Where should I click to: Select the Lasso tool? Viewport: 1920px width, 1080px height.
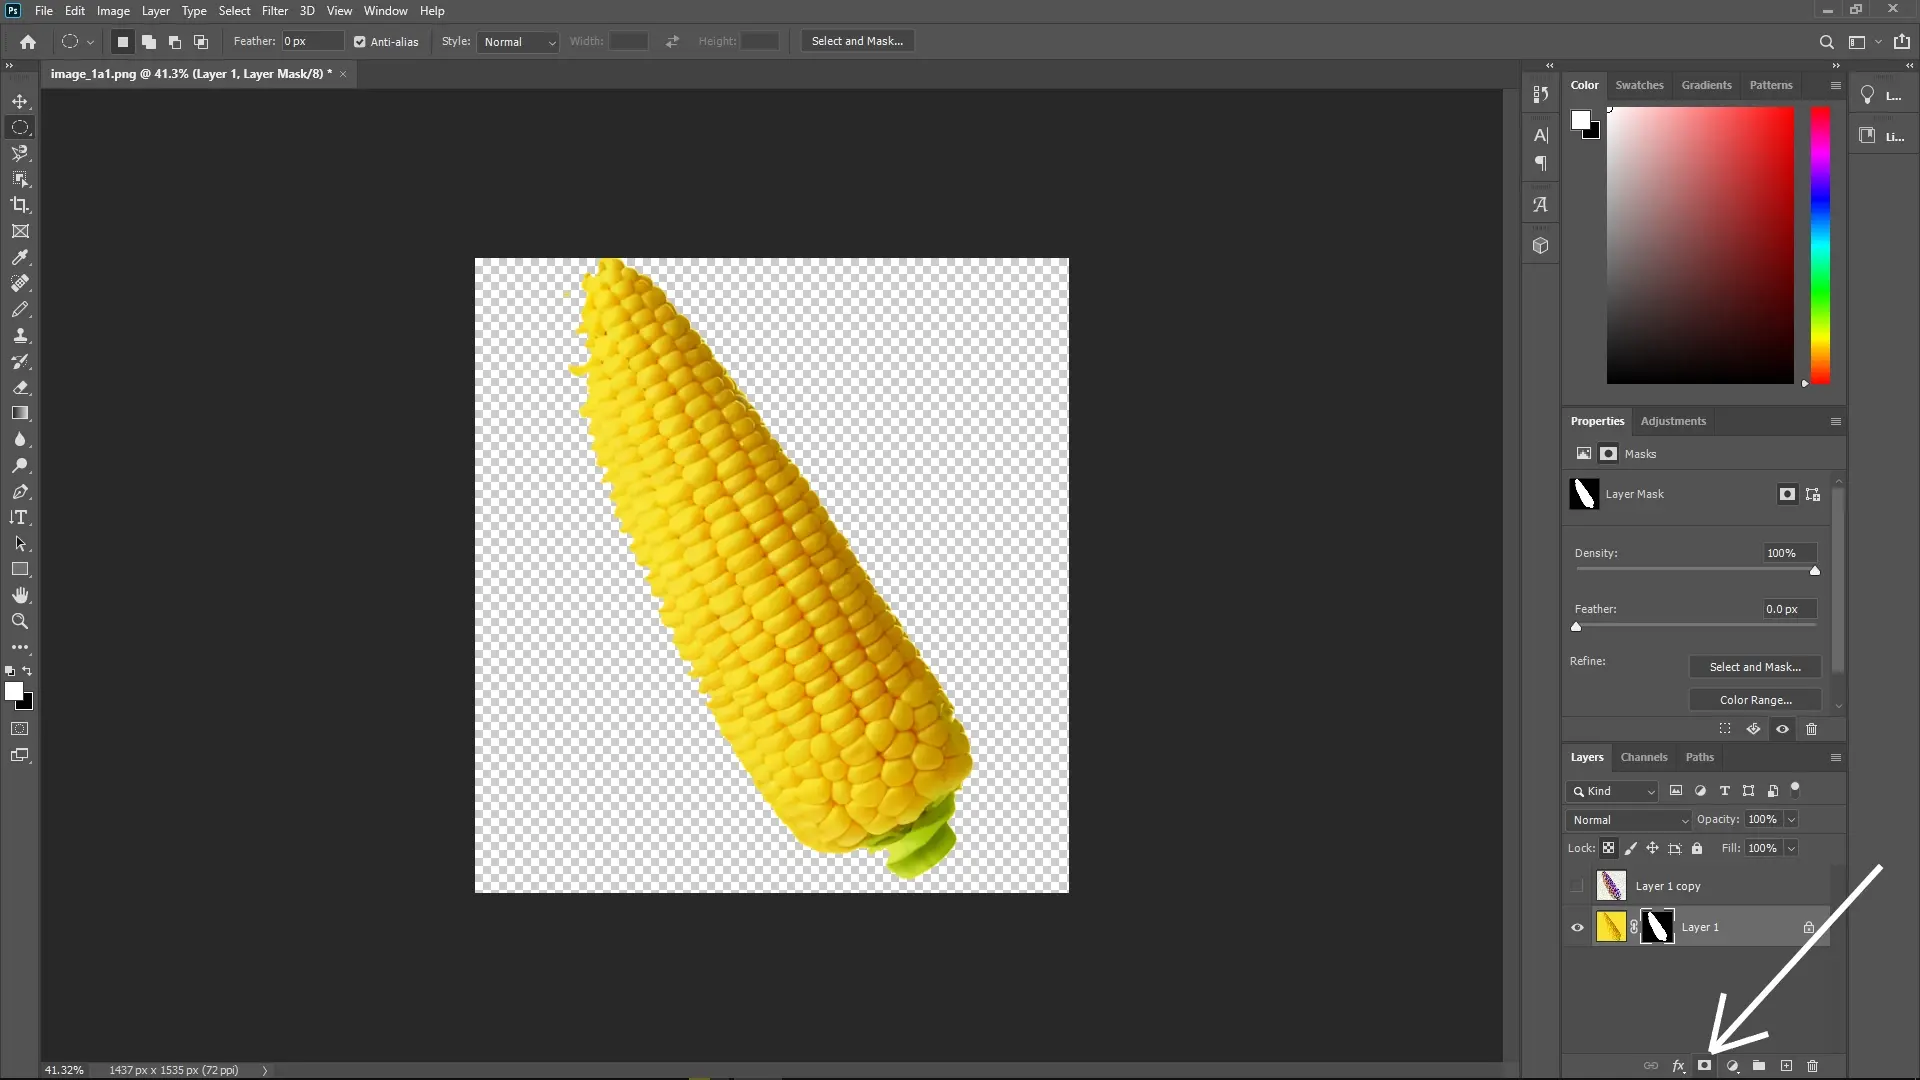(x=20, y=154)
